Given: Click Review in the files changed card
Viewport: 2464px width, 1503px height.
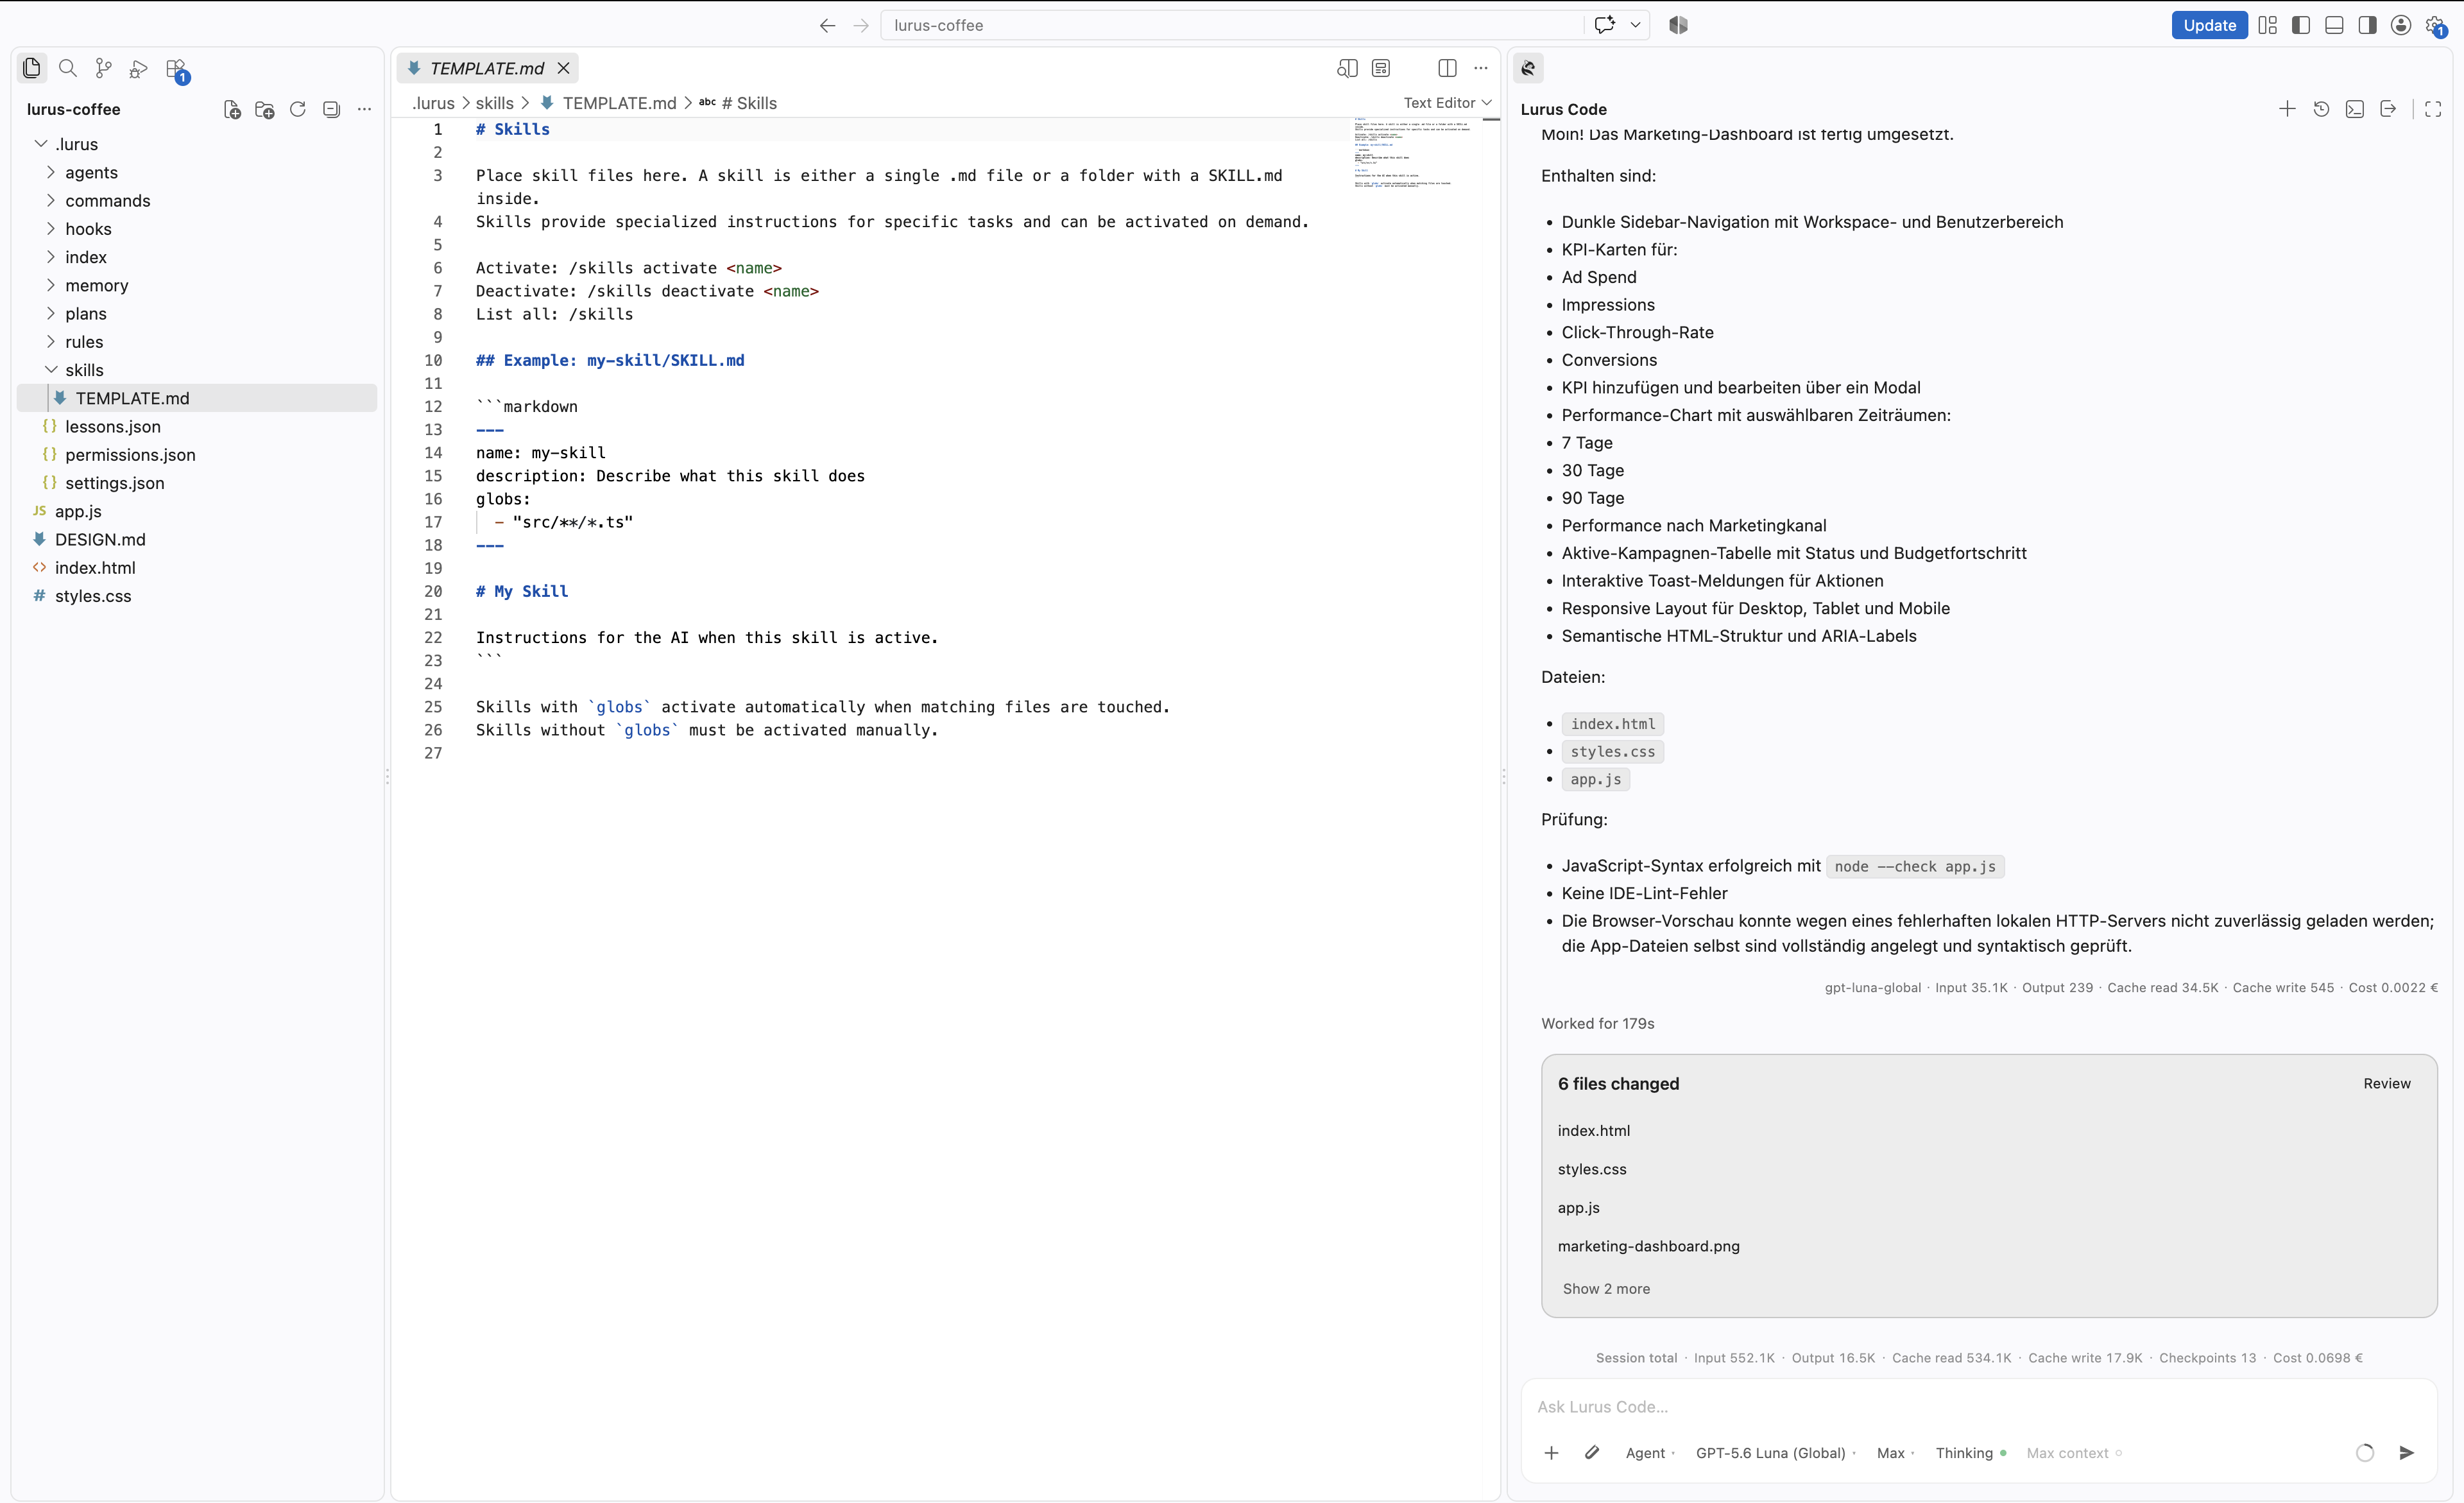Looking at the screenshot, I should click(x=2386, y=1083).
